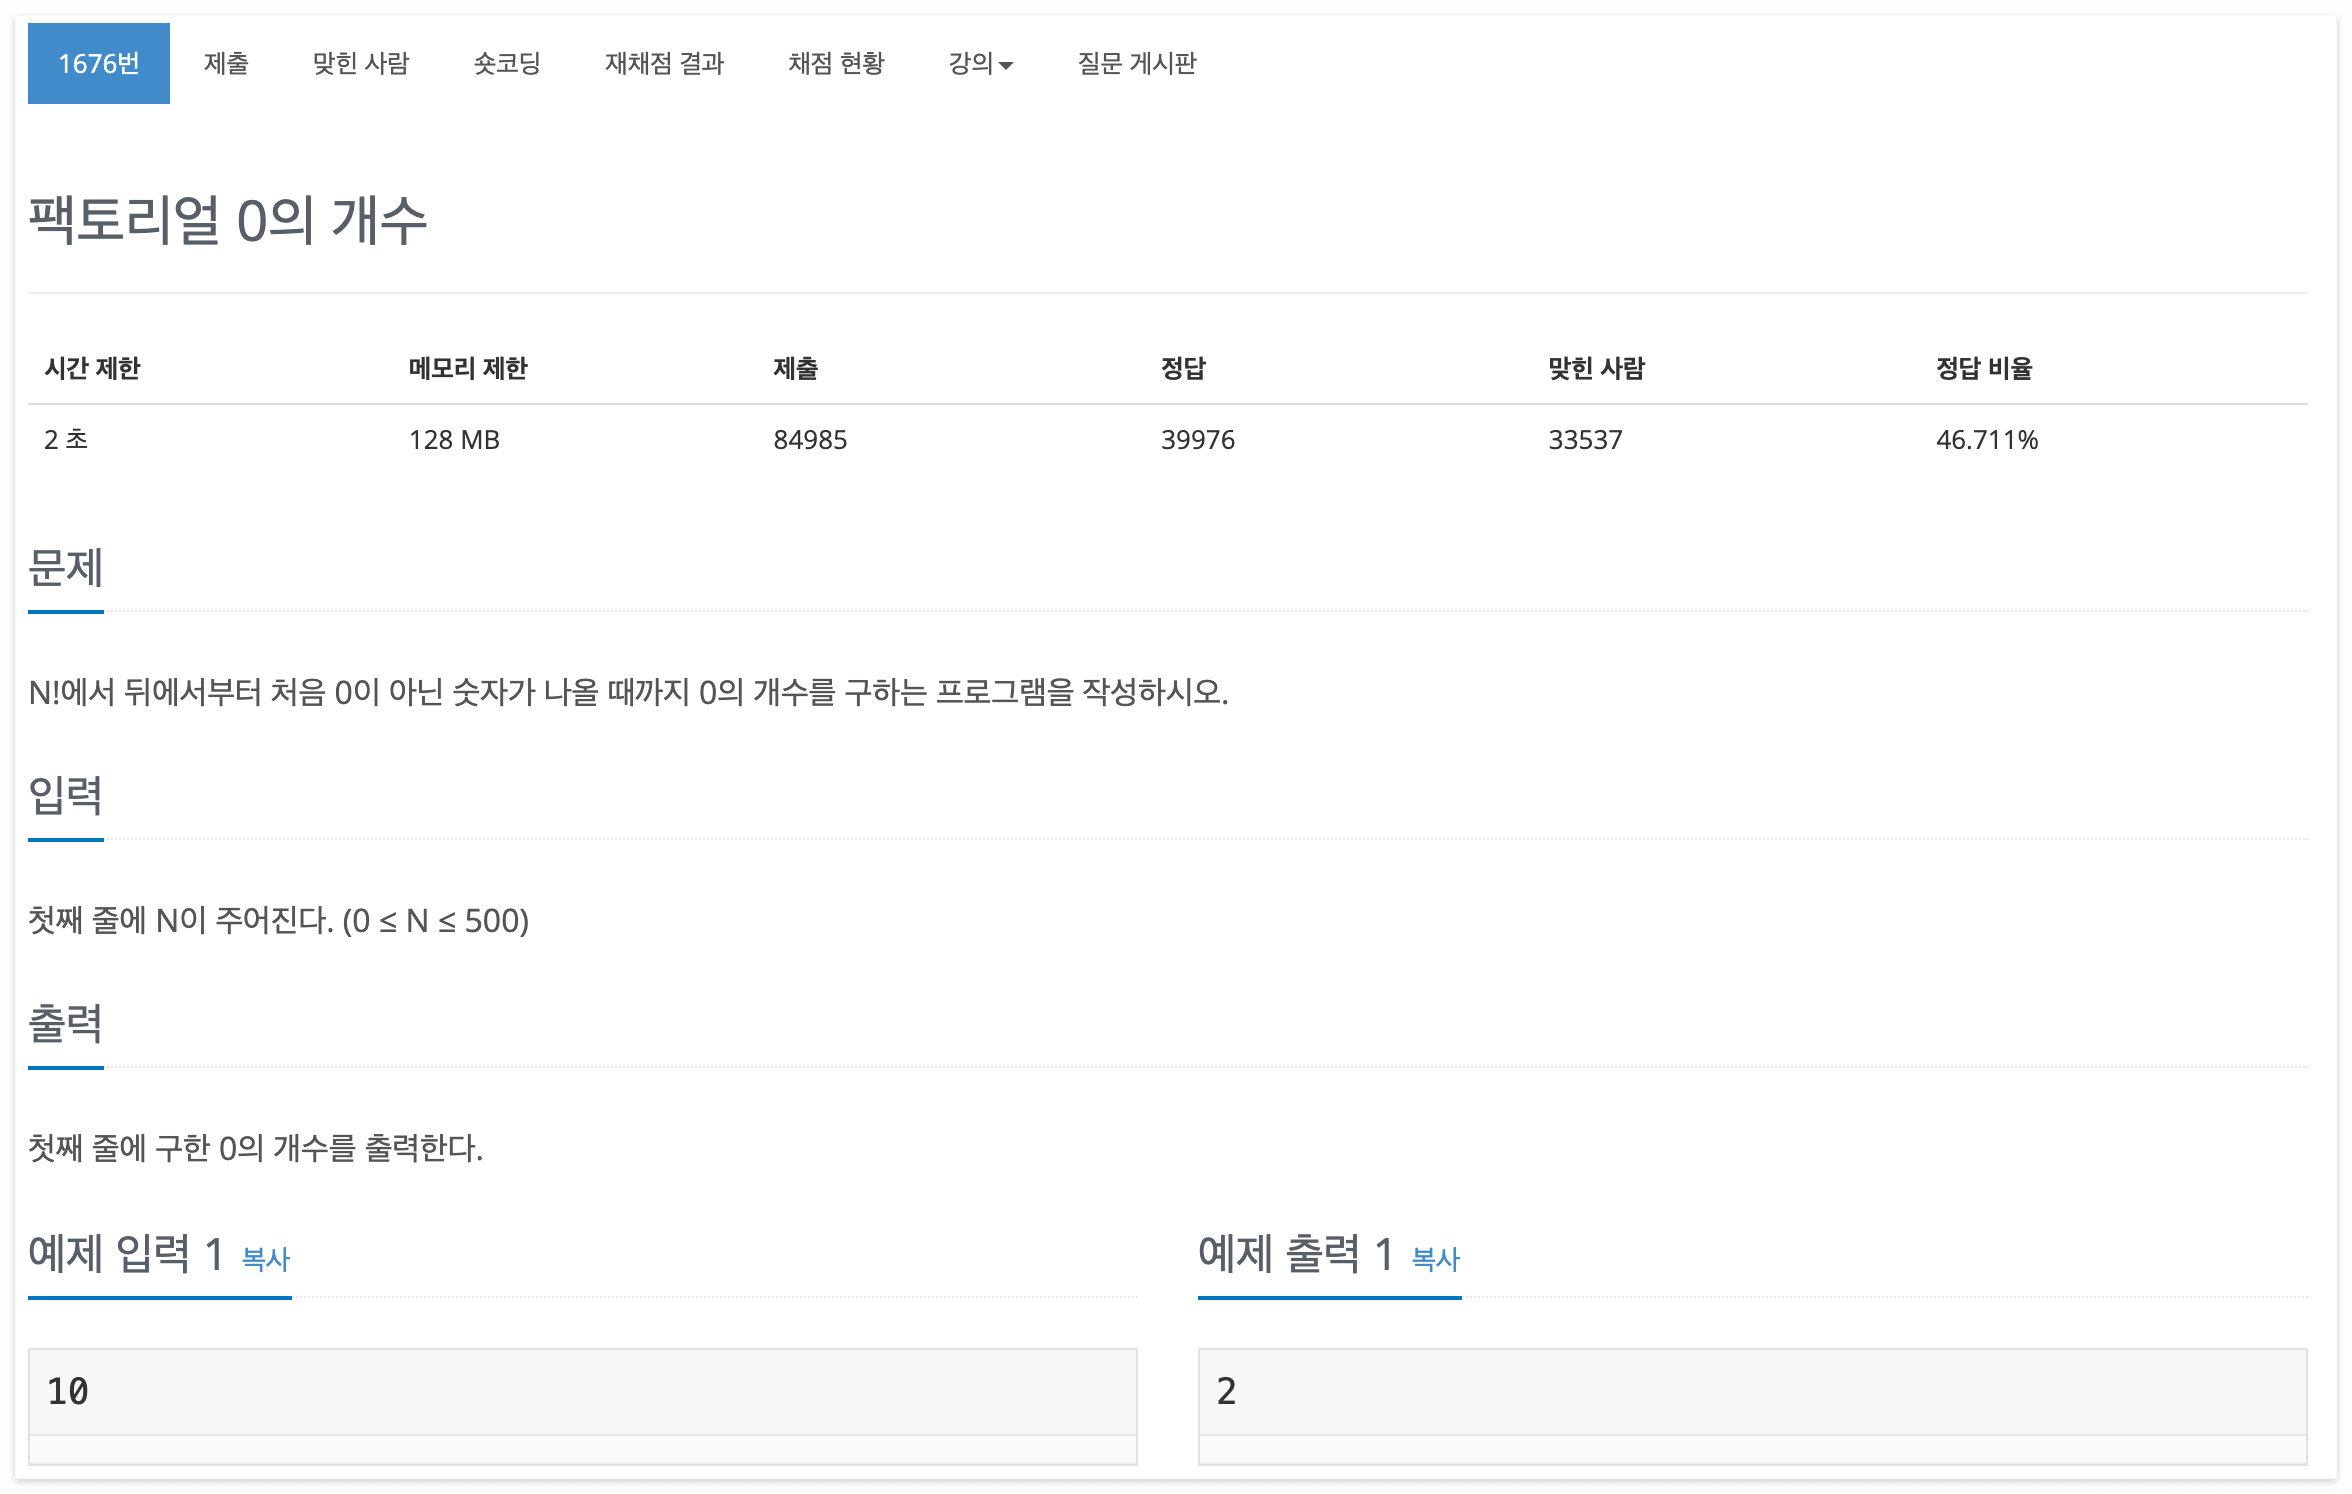View the 채점 현황 tab

coord(836,64)
